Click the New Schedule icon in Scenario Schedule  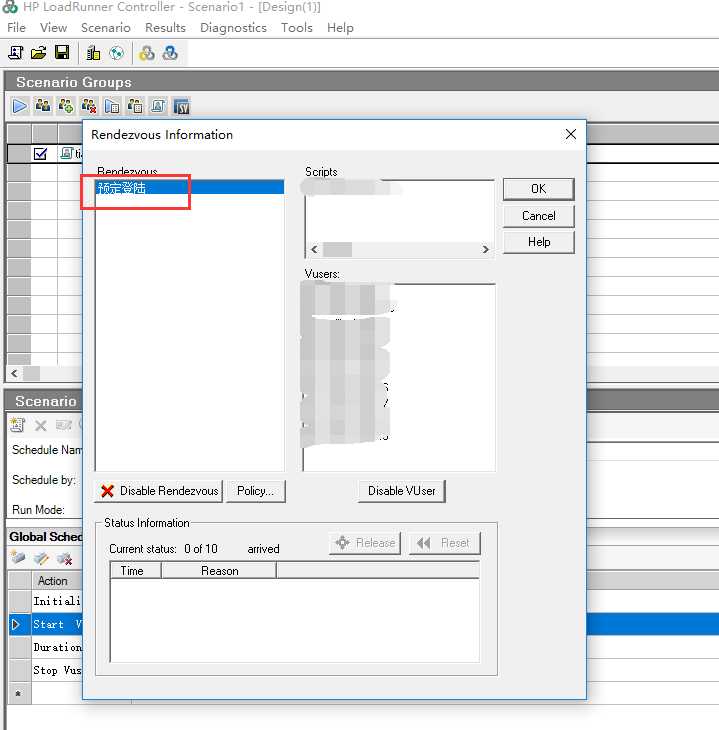(17, 425)
